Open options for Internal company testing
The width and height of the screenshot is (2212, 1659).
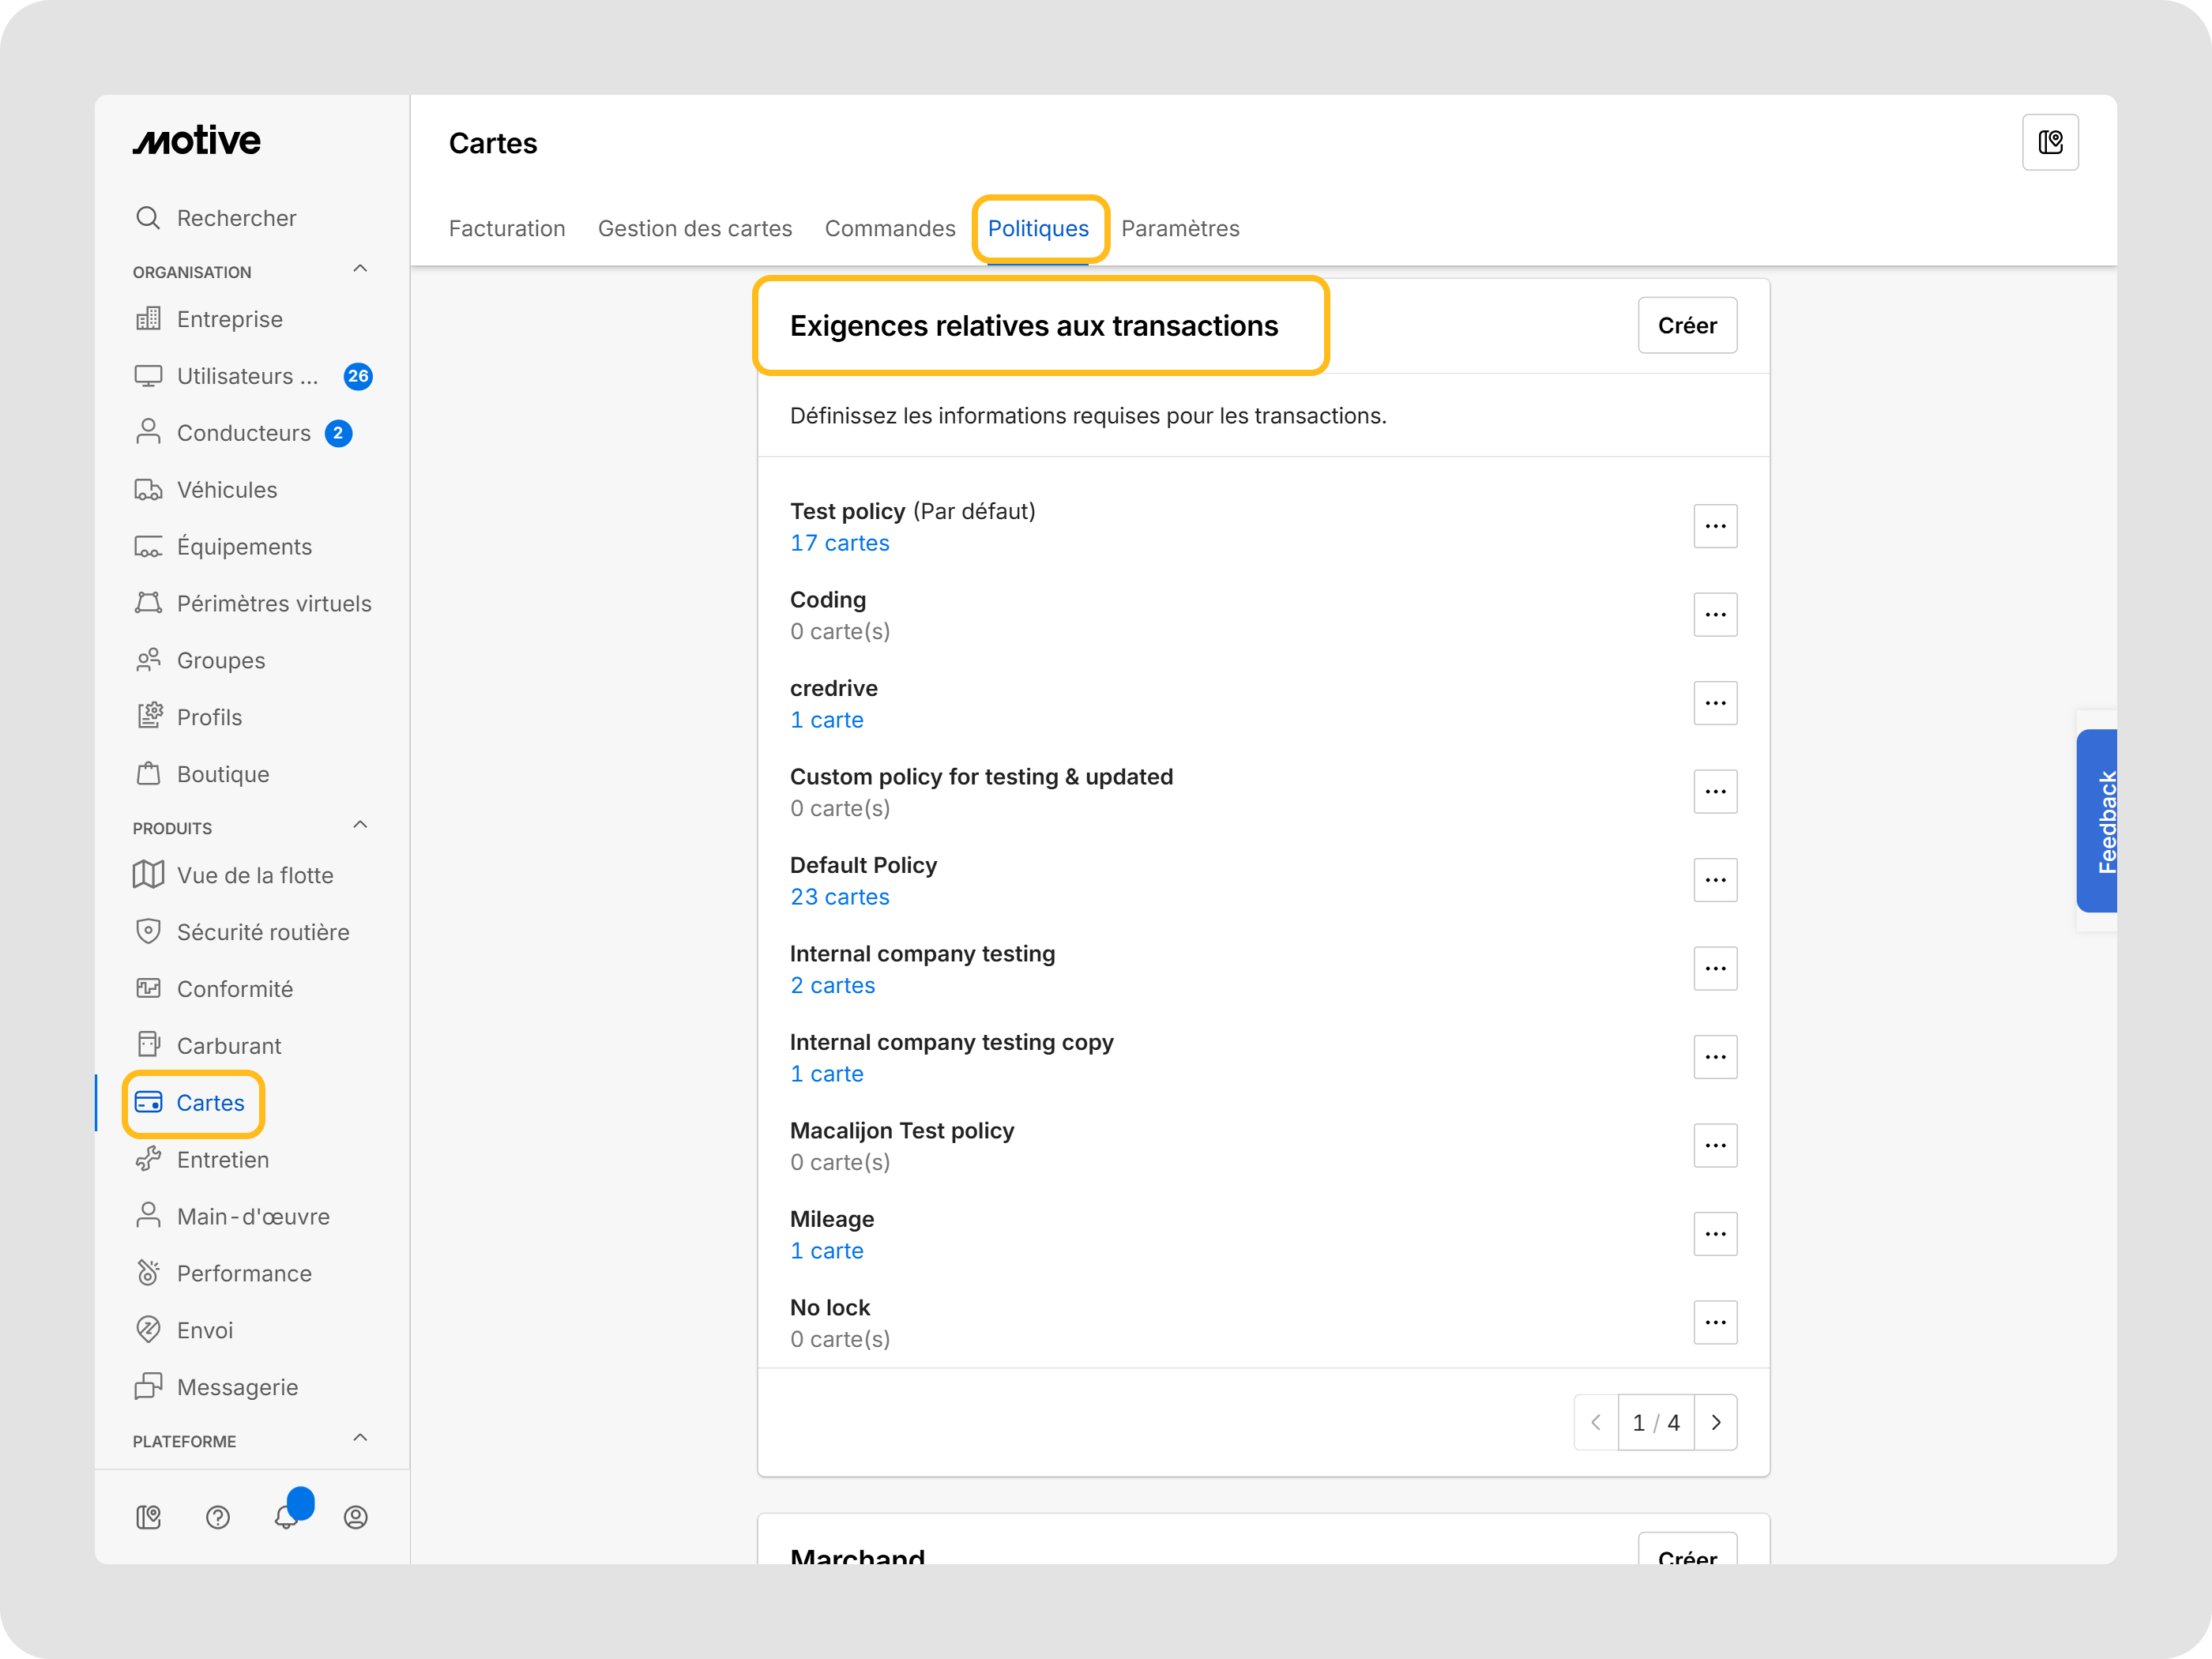pyautogui.click(x=1715, y=970)
